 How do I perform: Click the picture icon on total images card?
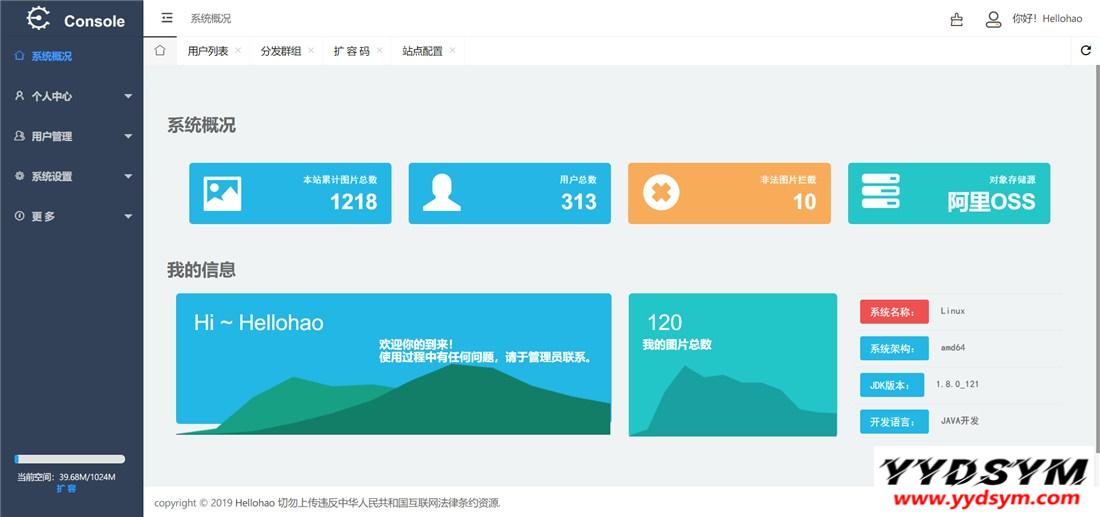click(222, 193)
